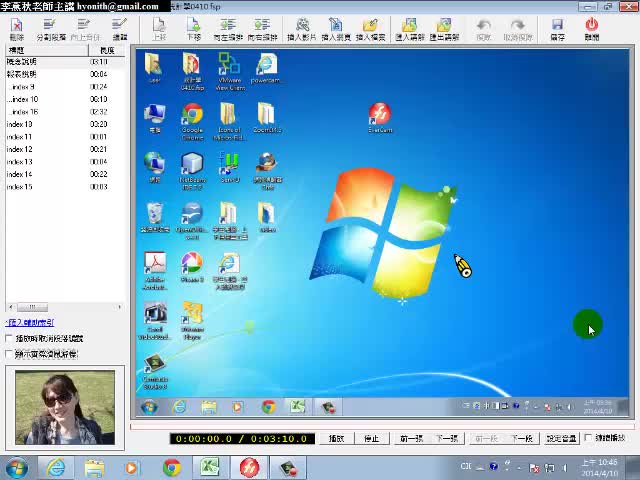Select the 分割段落 (split section) tool
The width and height of the screenshot is (640, 480).
tap(51, 29)
